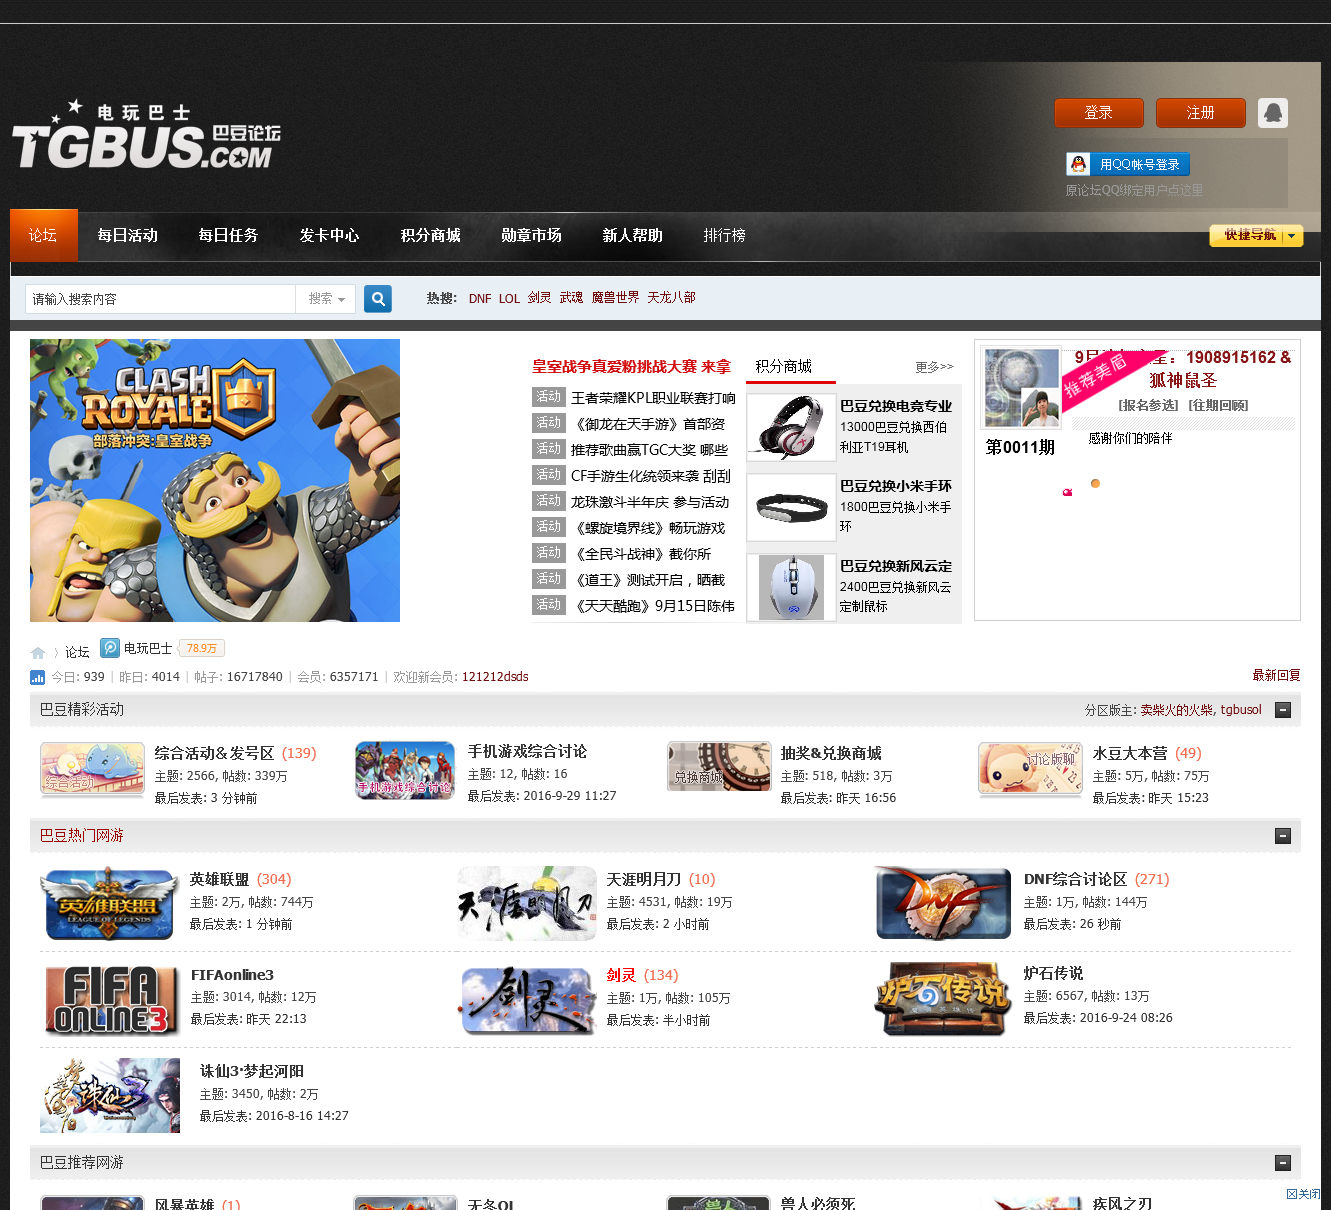Click the 电玩巴士 group icon in breadcrumb
Image resolution: width=1331 pixels, height=1210 pixels.
click(x=110, y=648)
